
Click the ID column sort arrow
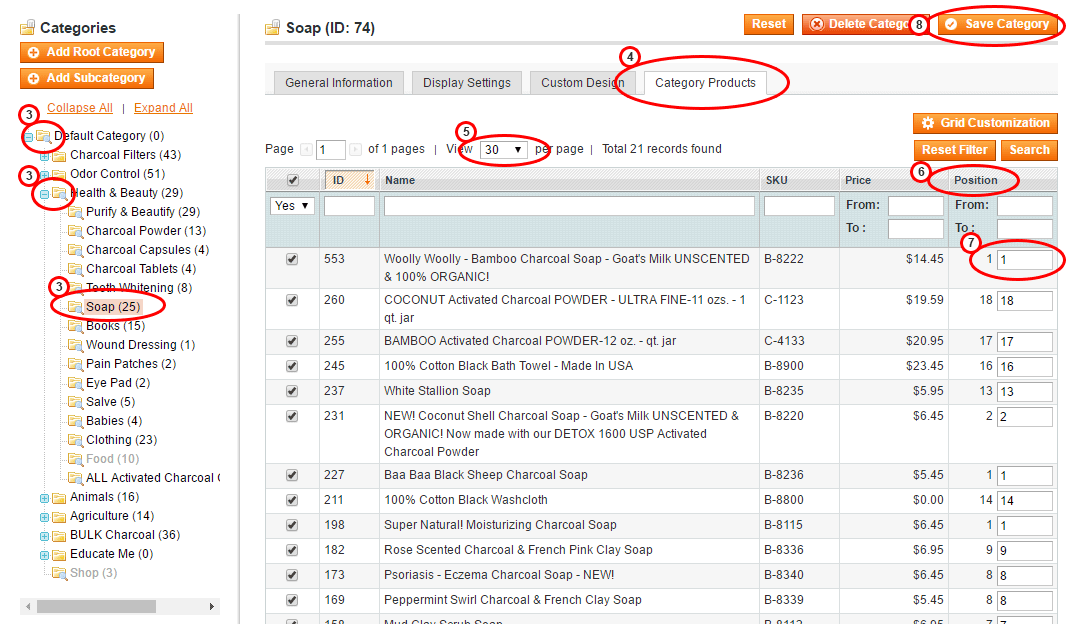(367, 180)
